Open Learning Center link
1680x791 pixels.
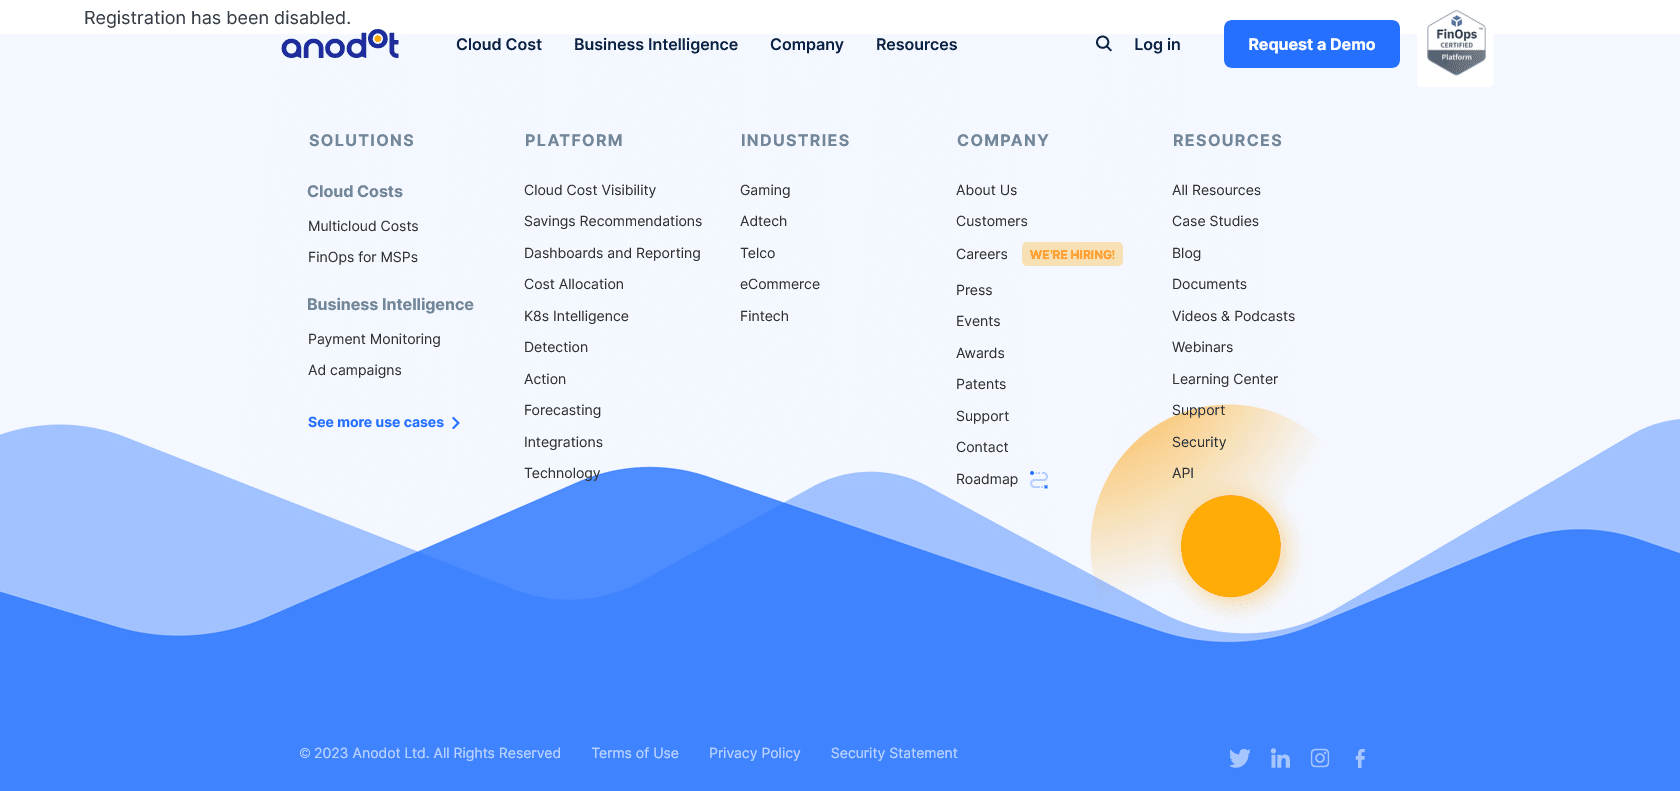pos(1225,379)
